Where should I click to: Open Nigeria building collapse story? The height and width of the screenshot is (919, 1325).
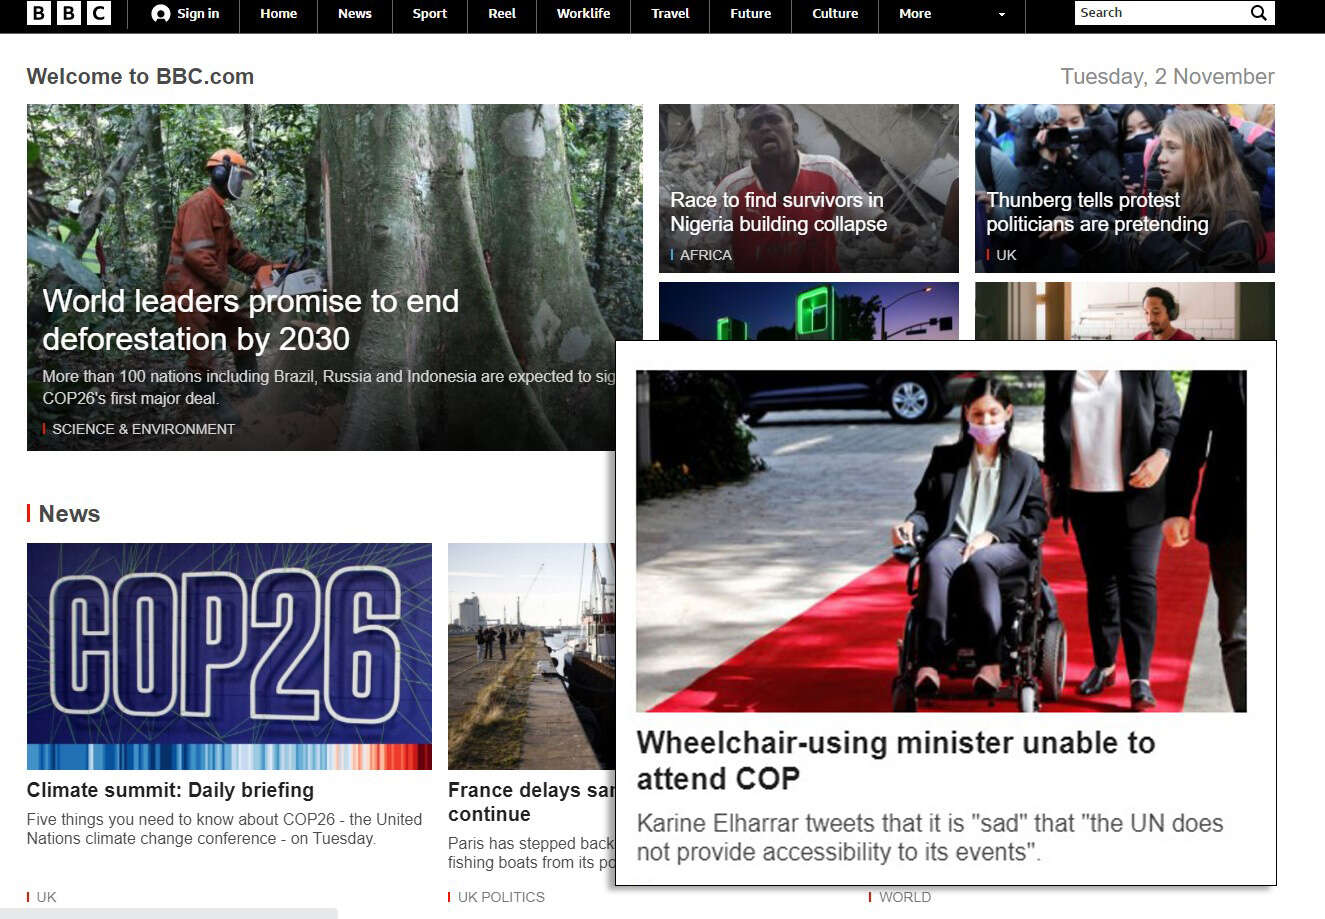click(778, 212)
